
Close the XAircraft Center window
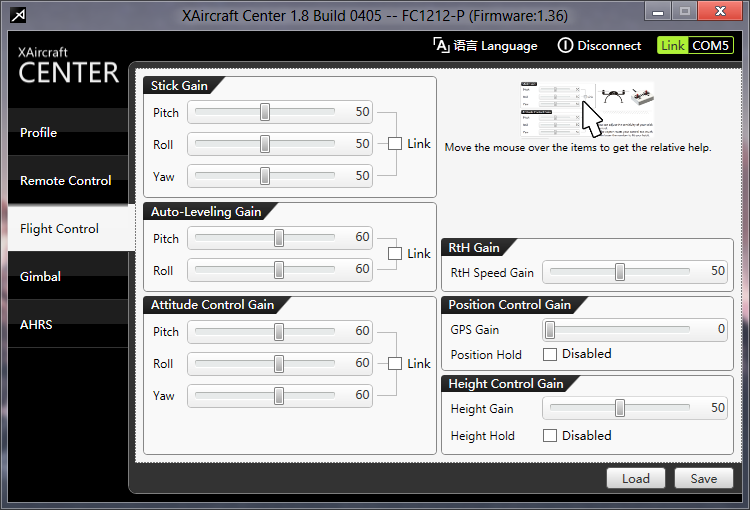click(x=720, y=11)
